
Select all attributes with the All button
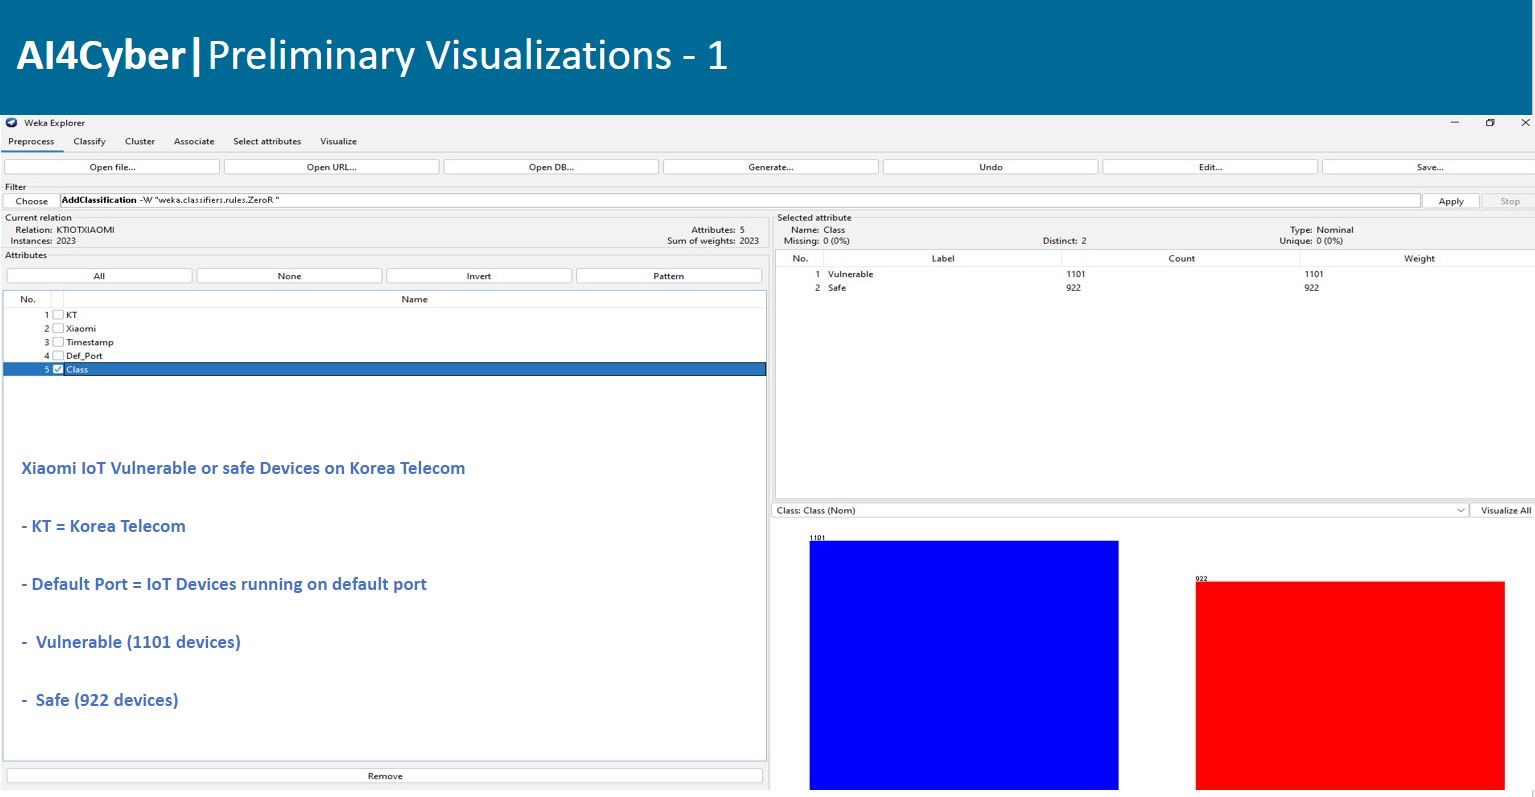[99, 276]
